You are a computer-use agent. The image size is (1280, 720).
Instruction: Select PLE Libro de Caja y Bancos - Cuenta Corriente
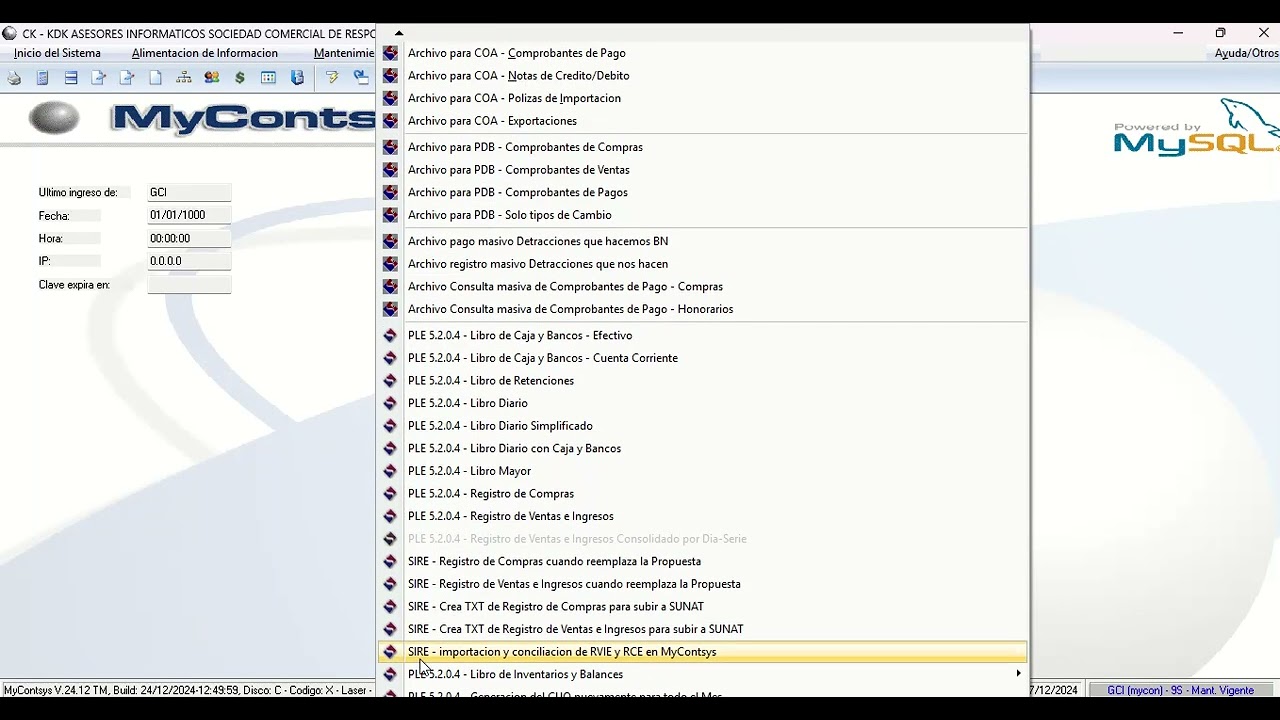(703, 358)
